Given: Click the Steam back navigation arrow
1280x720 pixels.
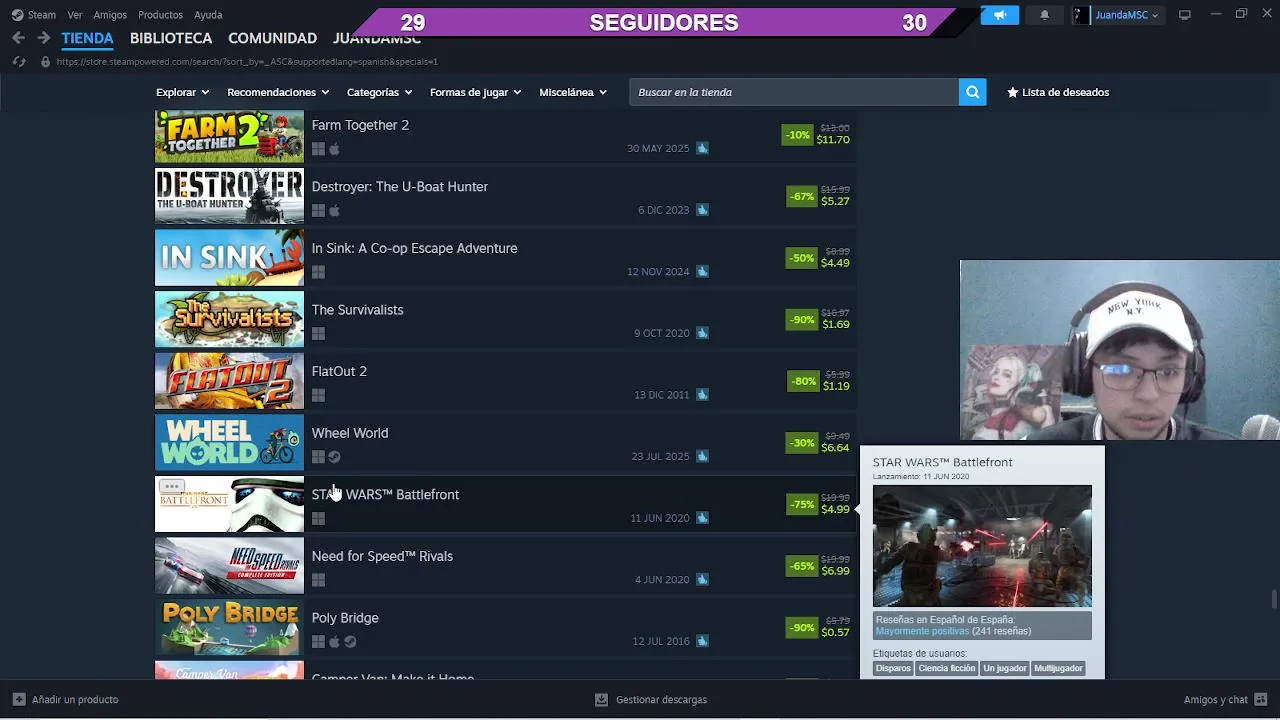Looking at the screenshot, I should click(x=18, y=38).
